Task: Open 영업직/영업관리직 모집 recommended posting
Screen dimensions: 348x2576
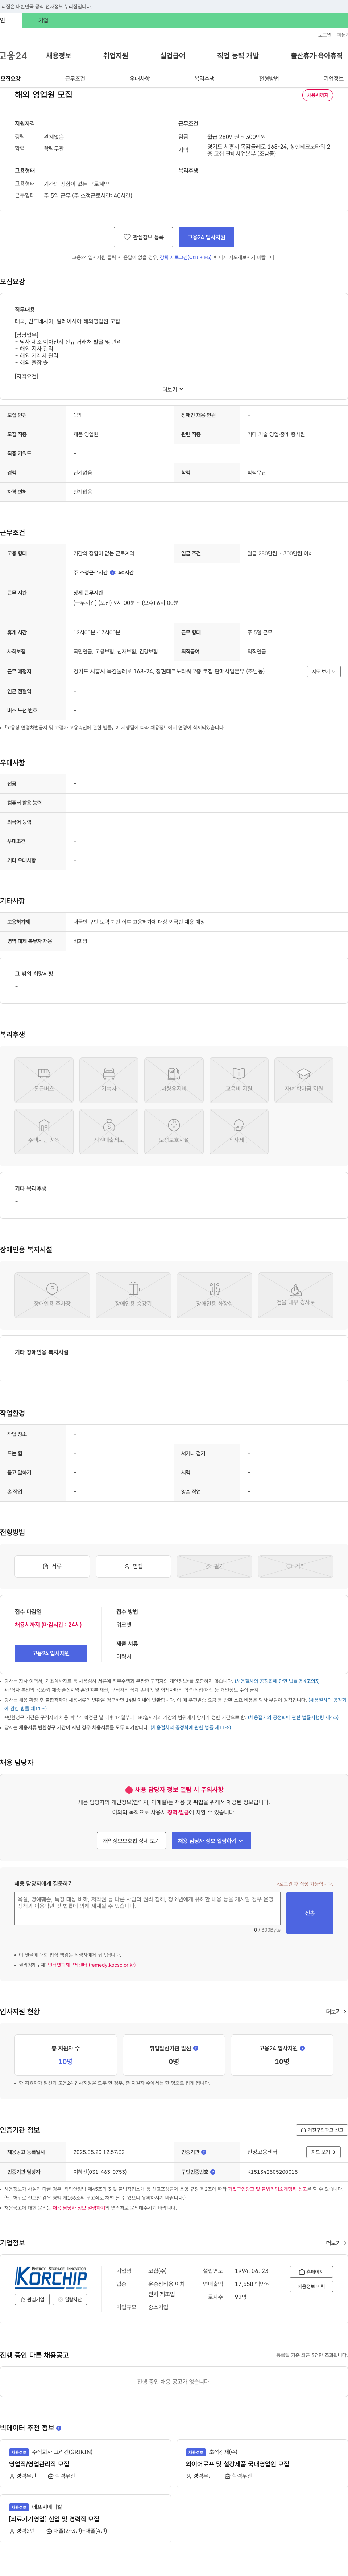Action: click(x=39, y=2464)
